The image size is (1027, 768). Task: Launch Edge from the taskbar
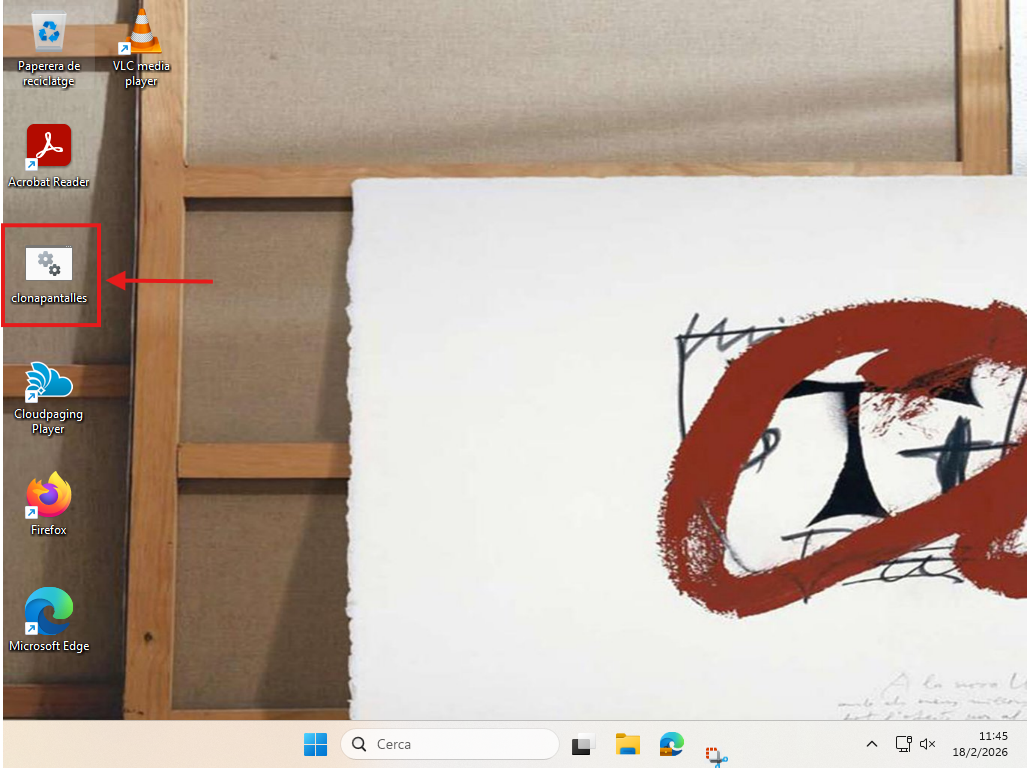tap(671, 744)
